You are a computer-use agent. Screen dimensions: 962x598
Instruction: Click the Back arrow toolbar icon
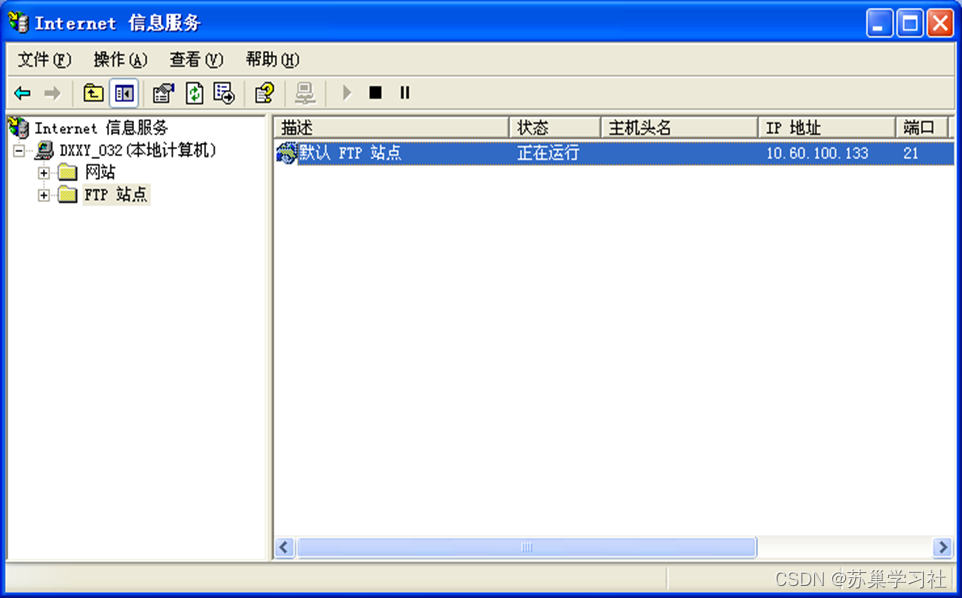click(x=23, y=93)
